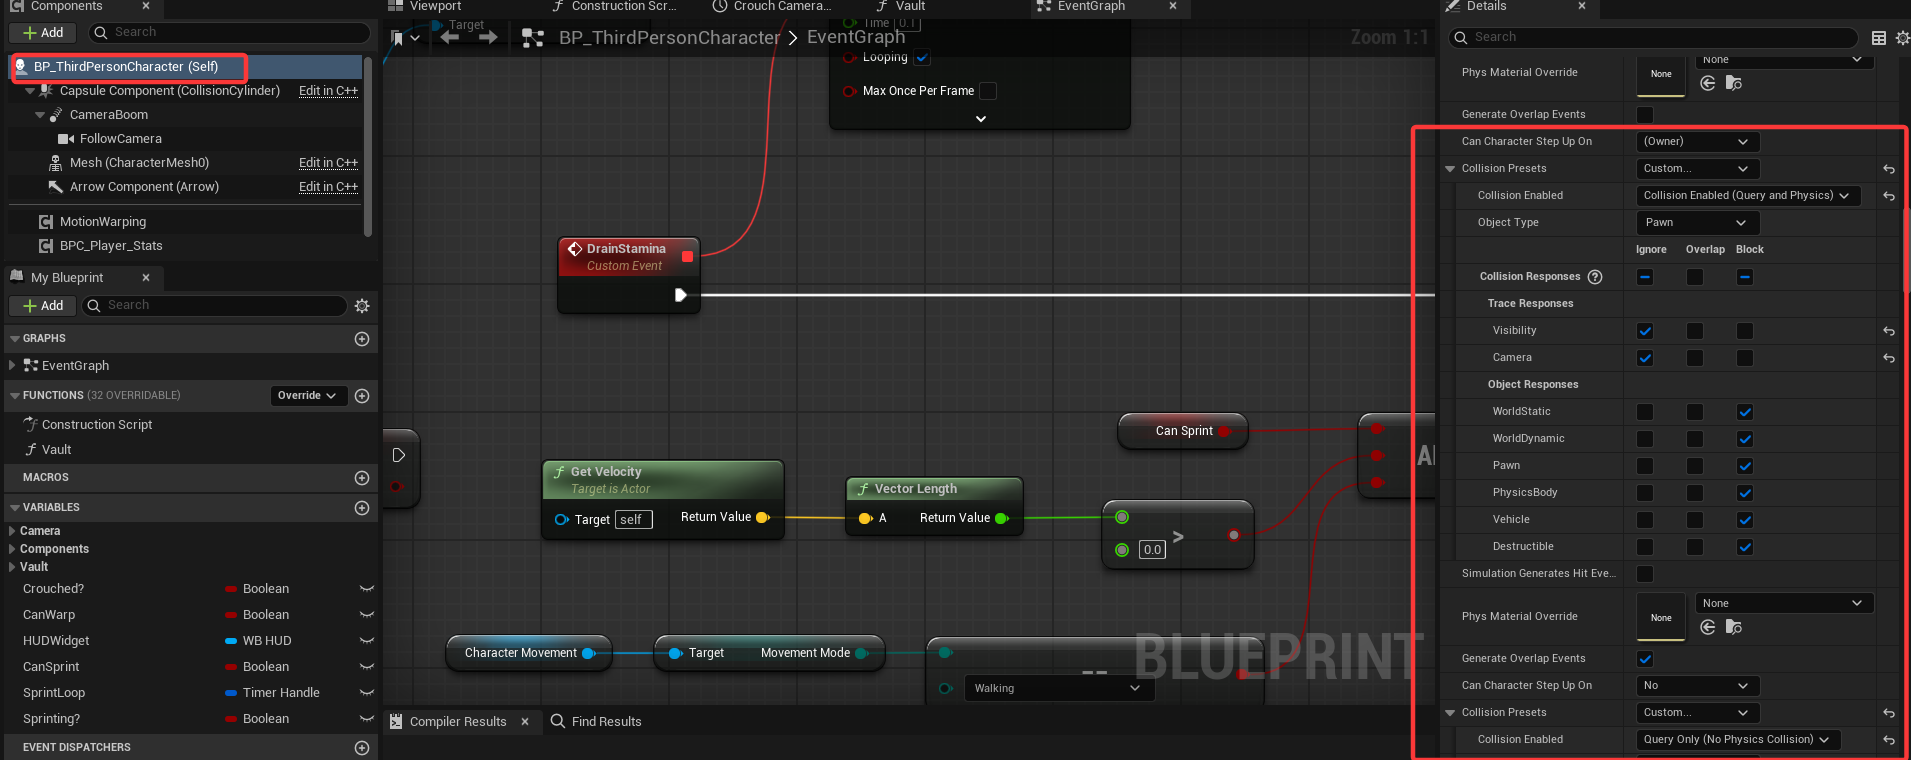Open Object Type Pawn dropdown
The width and height of the screenshot is (1911, 760).
[x=1697, y=223]
